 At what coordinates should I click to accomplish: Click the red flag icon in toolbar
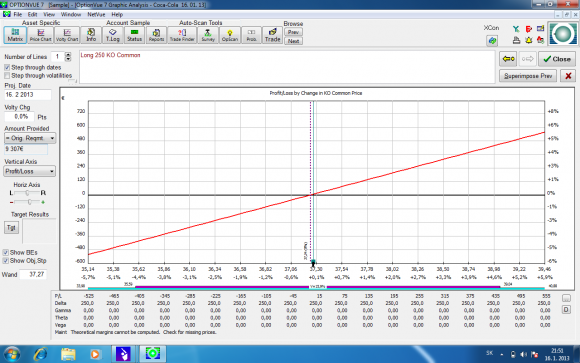click(528, 29)
